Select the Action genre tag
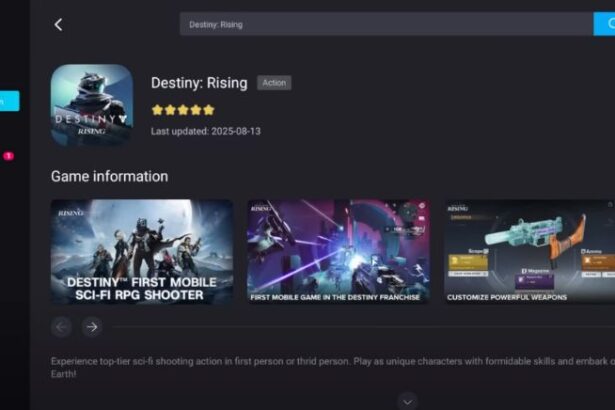This screenshot has height=410, width=615. pyautogui.click(x=274, y=83)
